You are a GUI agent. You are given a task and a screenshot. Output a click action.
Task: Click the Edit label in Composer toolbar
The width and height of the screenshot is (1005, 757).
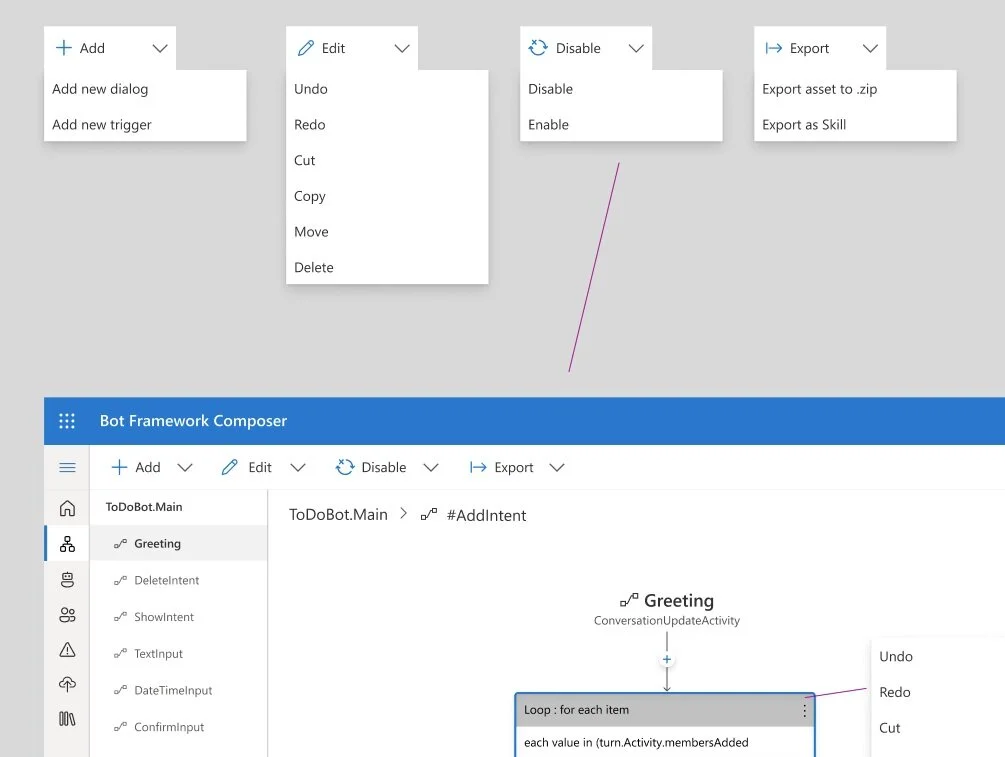(x=260, y=467)
